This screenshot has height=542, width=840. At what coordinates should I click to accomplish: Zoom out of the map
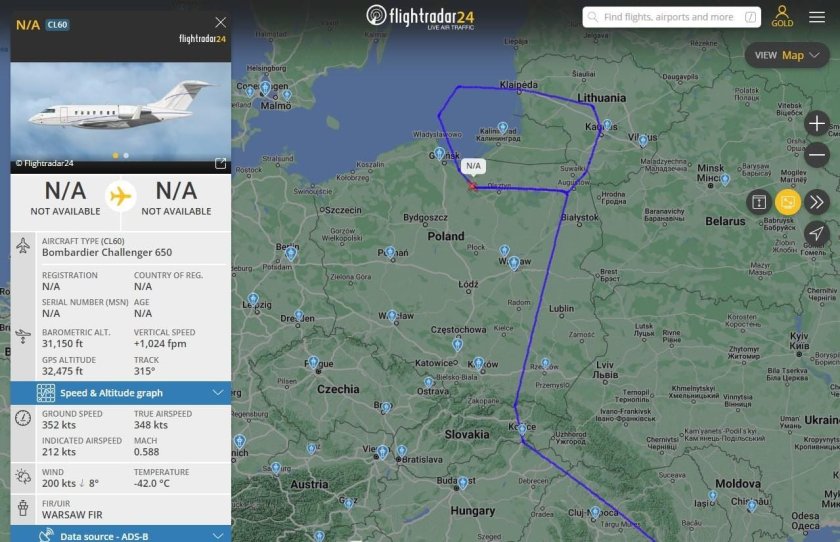(817, 155)
